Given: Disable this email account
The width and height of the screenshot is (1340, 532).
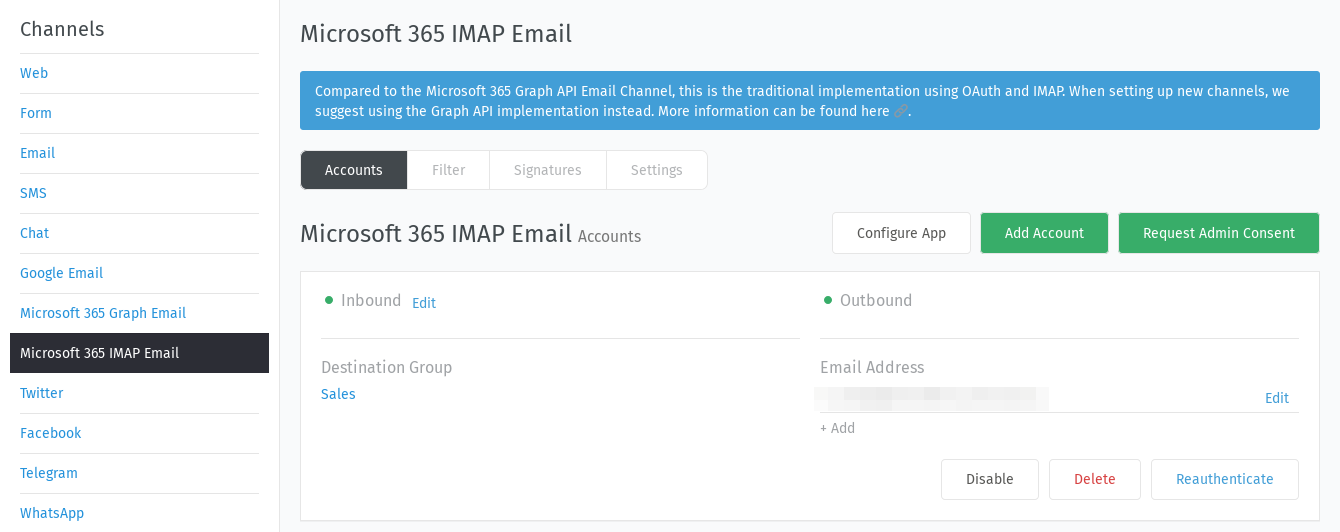Looking at the screenshot, I should (990, 479).
